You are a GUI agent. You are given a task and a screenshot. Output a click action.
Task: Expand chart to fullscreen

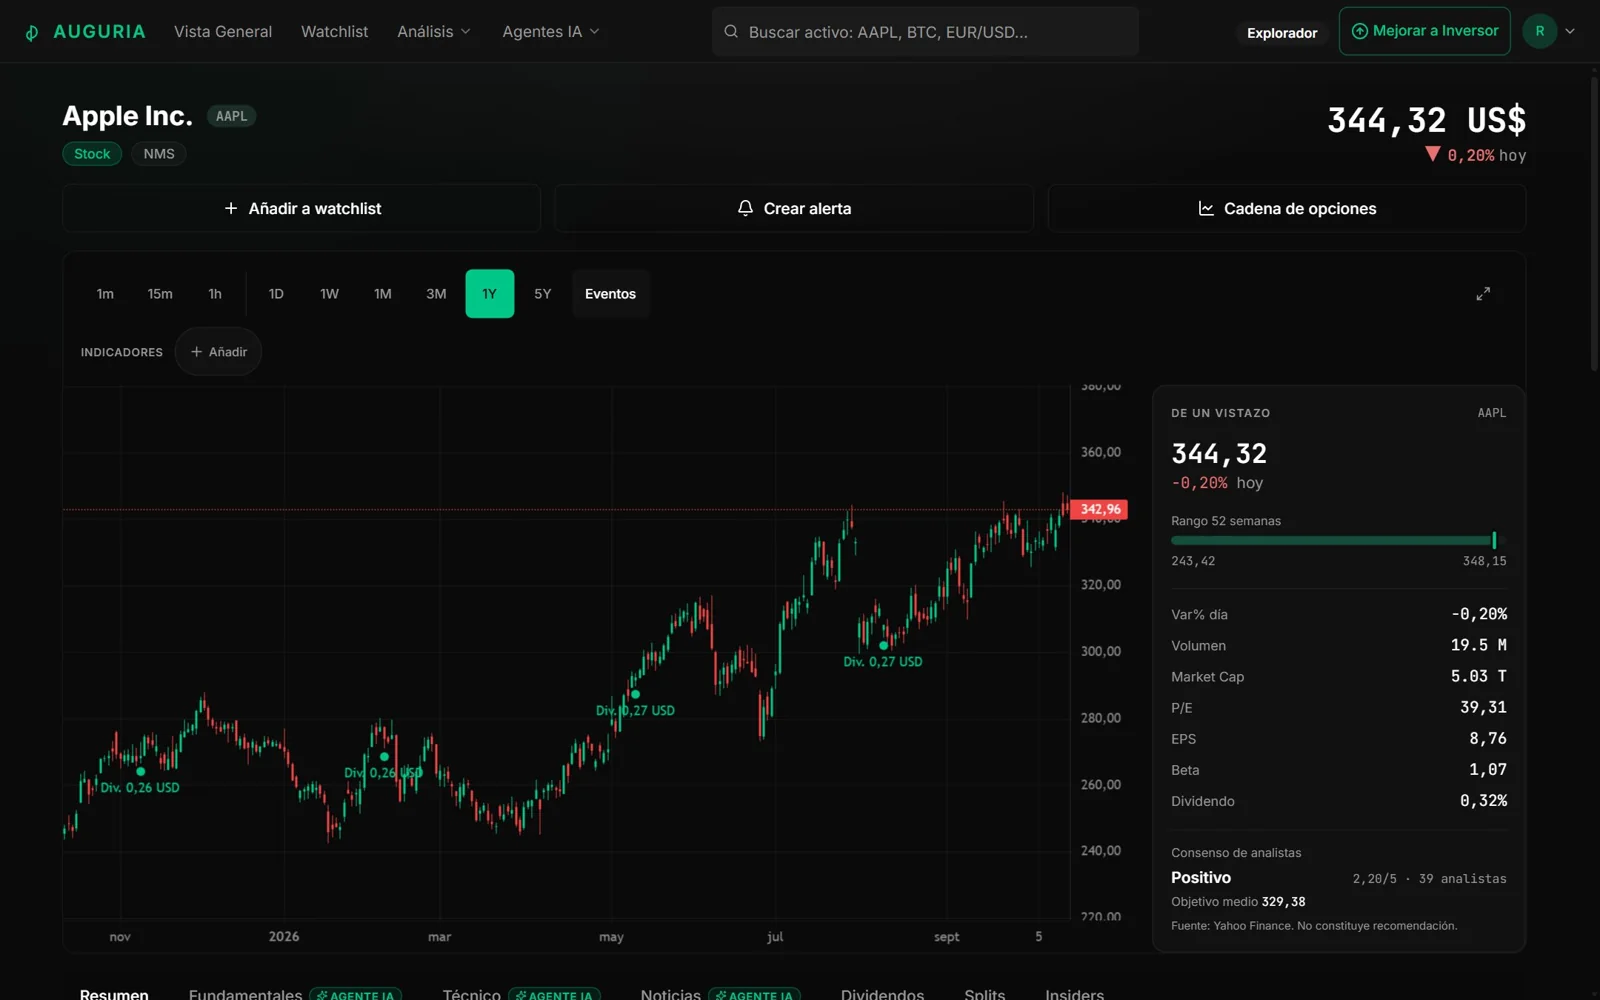[x=1483, y=294]
